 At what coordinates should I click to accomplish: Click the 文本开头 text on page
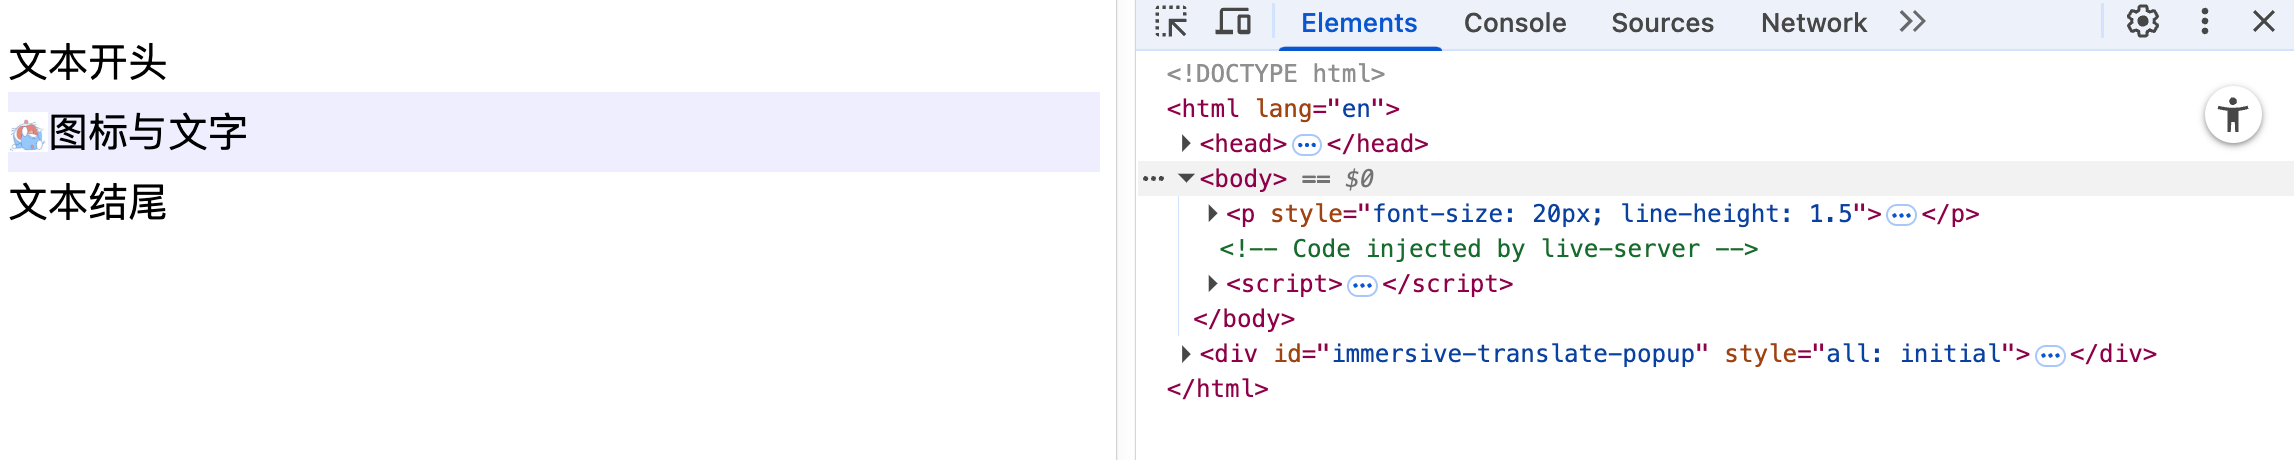88,63
